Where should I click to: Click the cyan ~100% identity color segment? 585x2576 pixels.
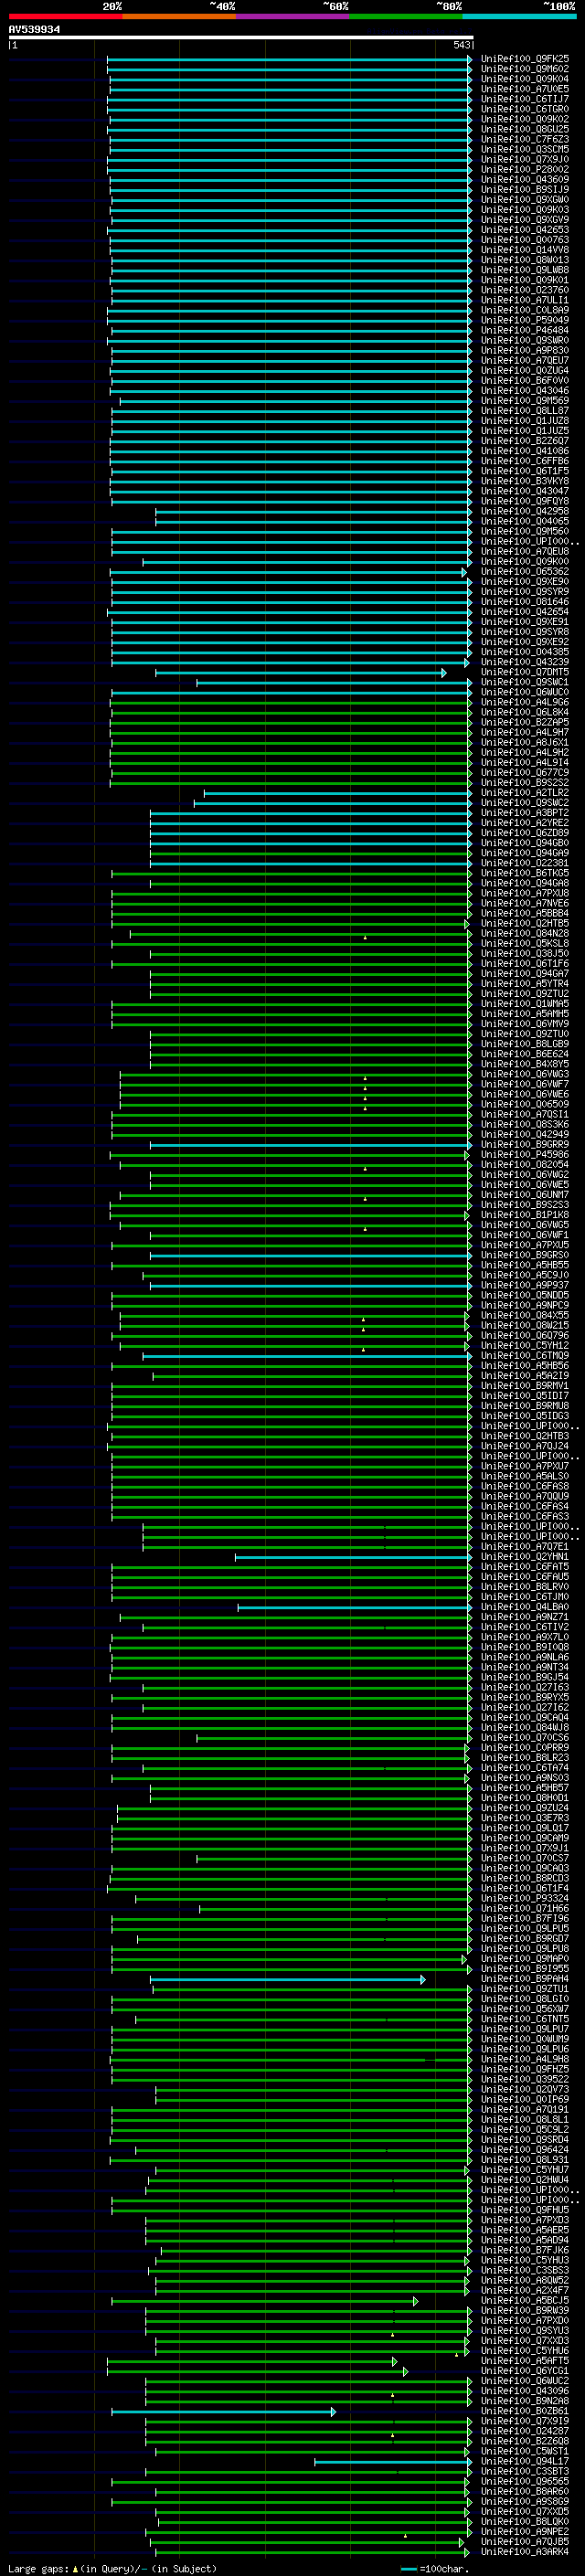click(x=520, y=16)
